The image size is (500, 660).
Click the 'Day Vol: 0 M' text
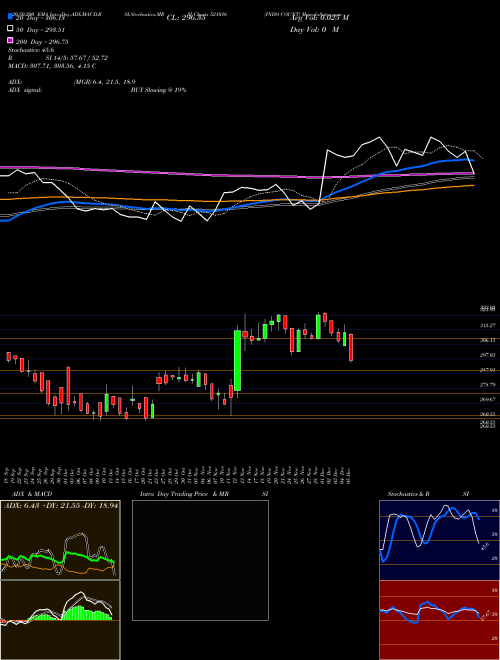coord(314,30)
